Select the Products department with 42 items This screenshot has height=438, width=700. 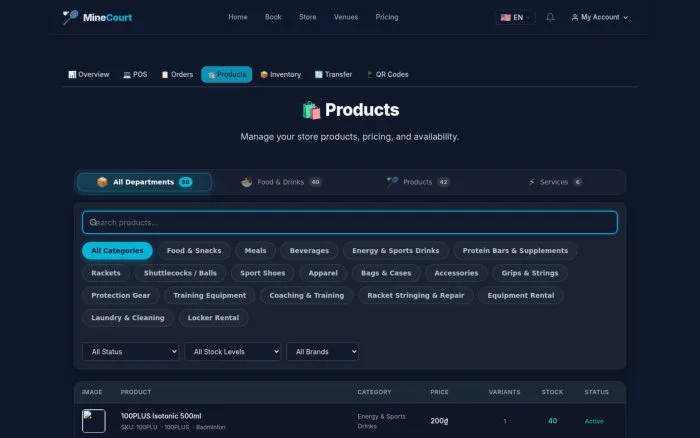pos(418,182)
